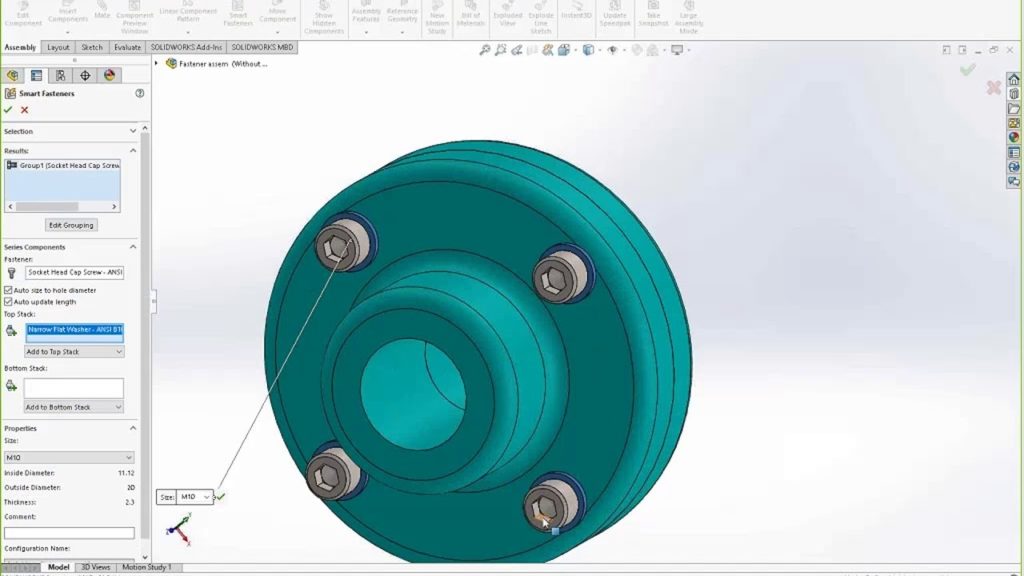Viewport: 1024px width, 576px height.
Task: Open the FeatureManager design tree tab
Action: (x=12, y=76)
